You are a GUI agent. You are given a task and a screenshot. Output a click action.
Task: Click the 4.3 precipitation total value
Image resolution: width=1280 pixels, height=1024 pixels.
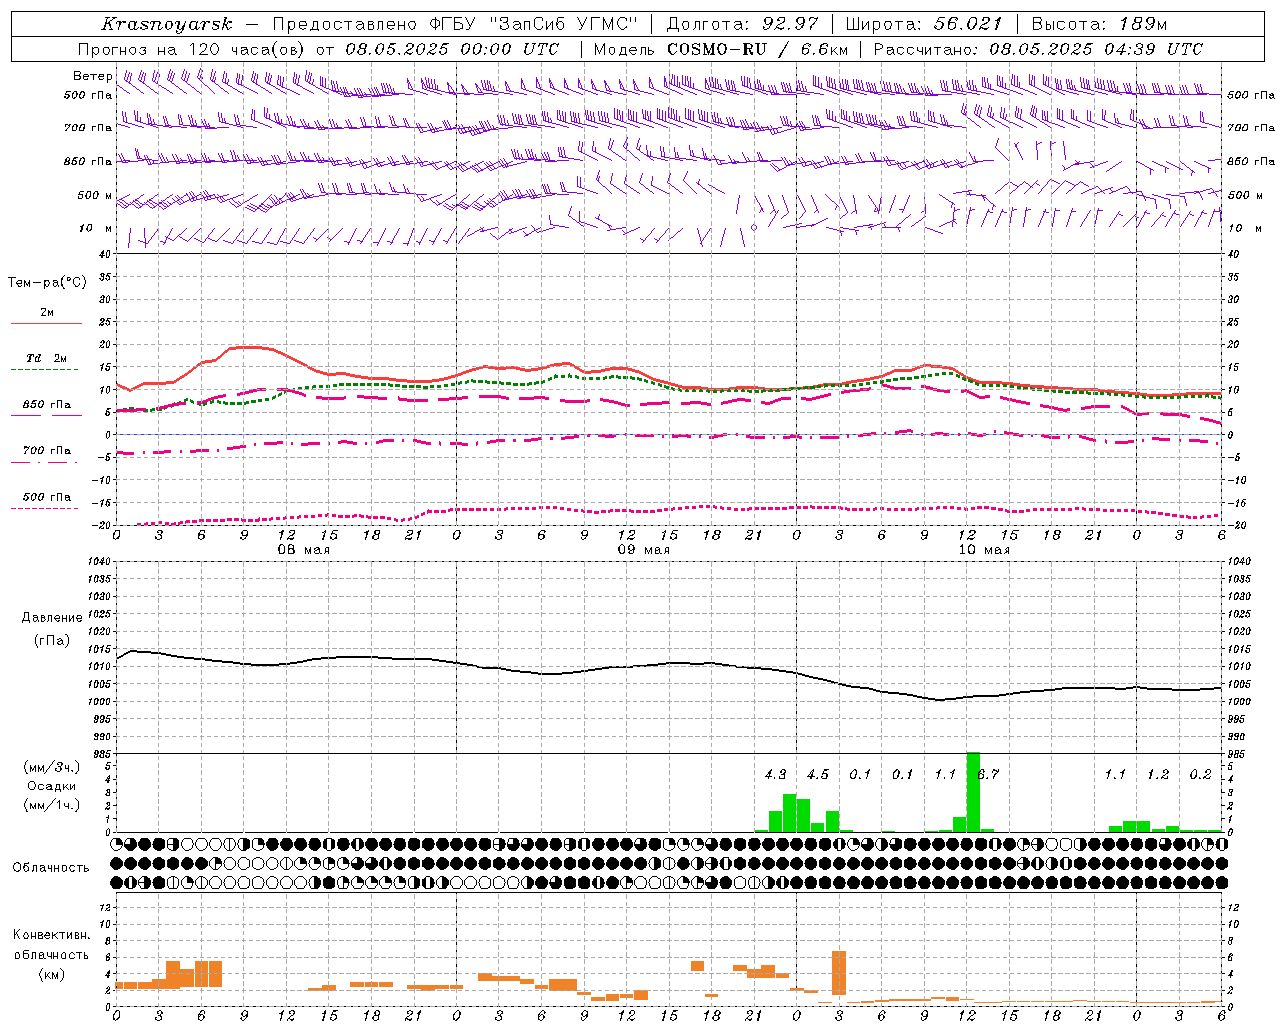(775, 774)
